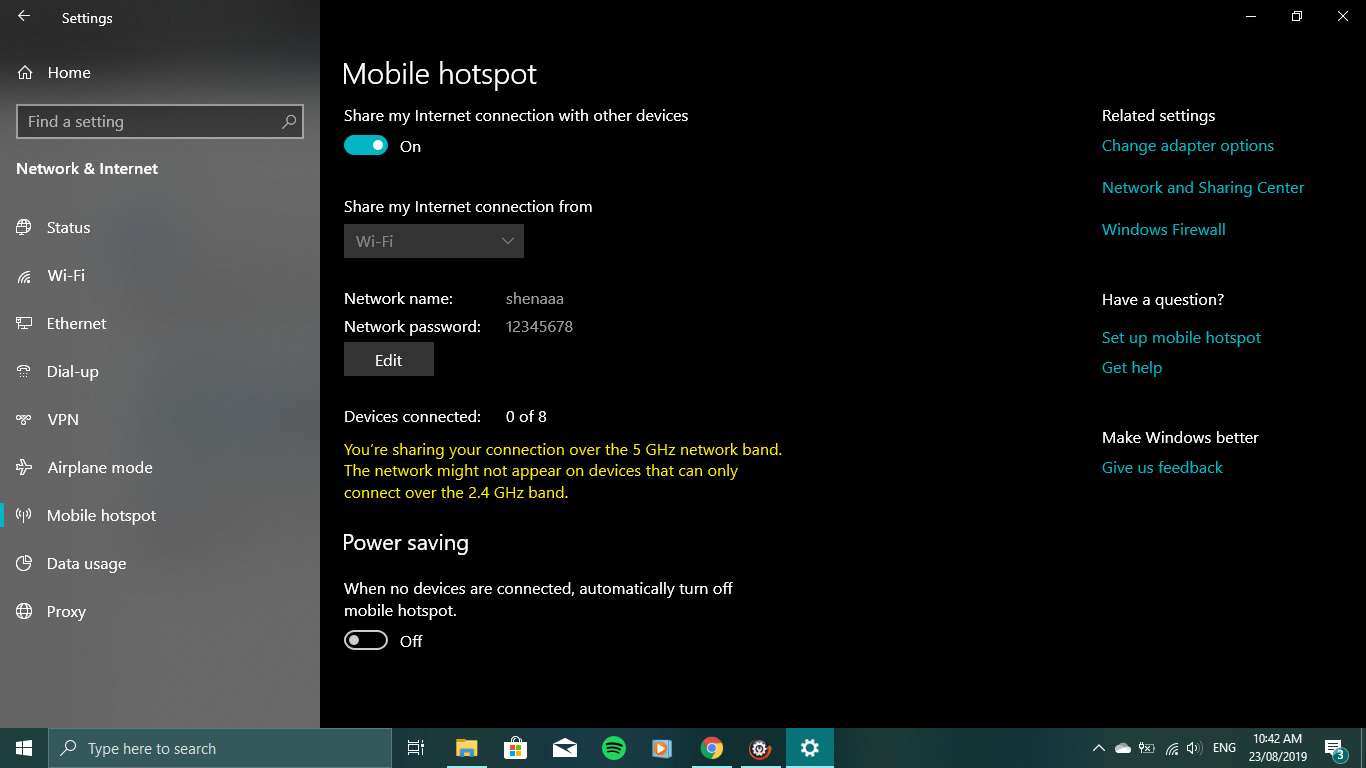Open Windows Firewall link

[1164, 230]
